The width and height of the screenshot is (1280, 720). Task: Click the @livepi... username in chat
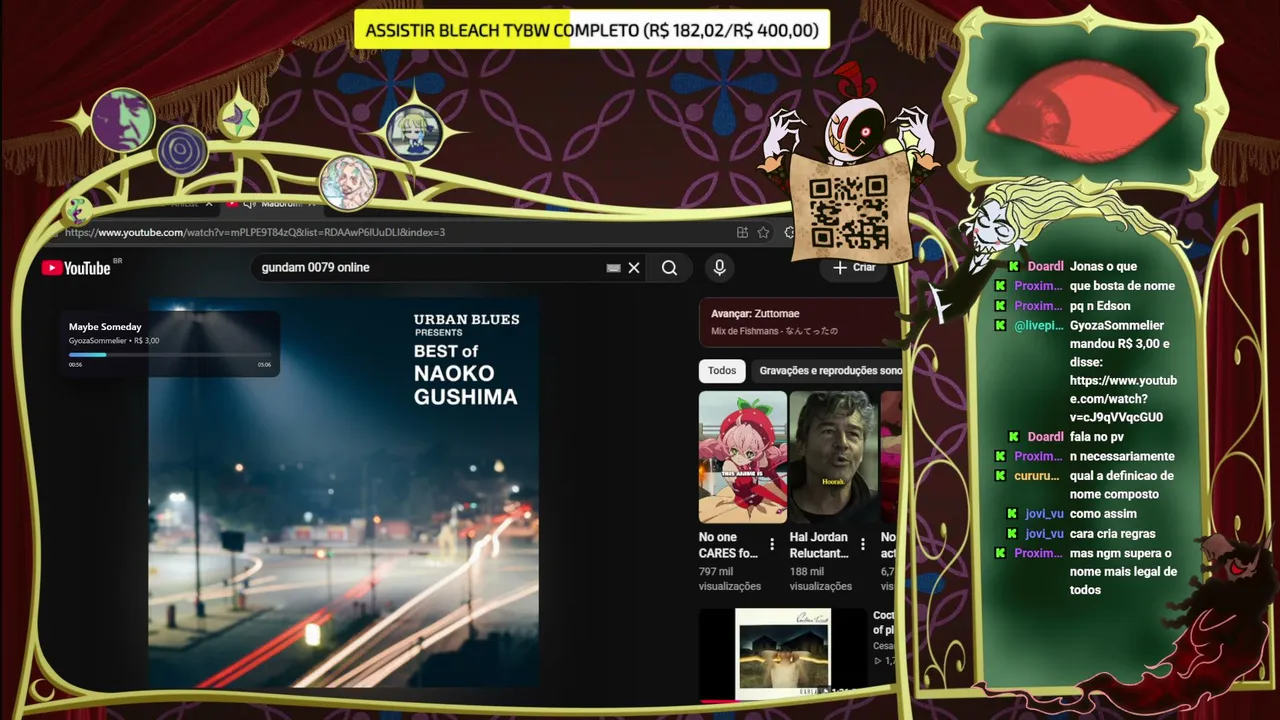(1038, 325)
